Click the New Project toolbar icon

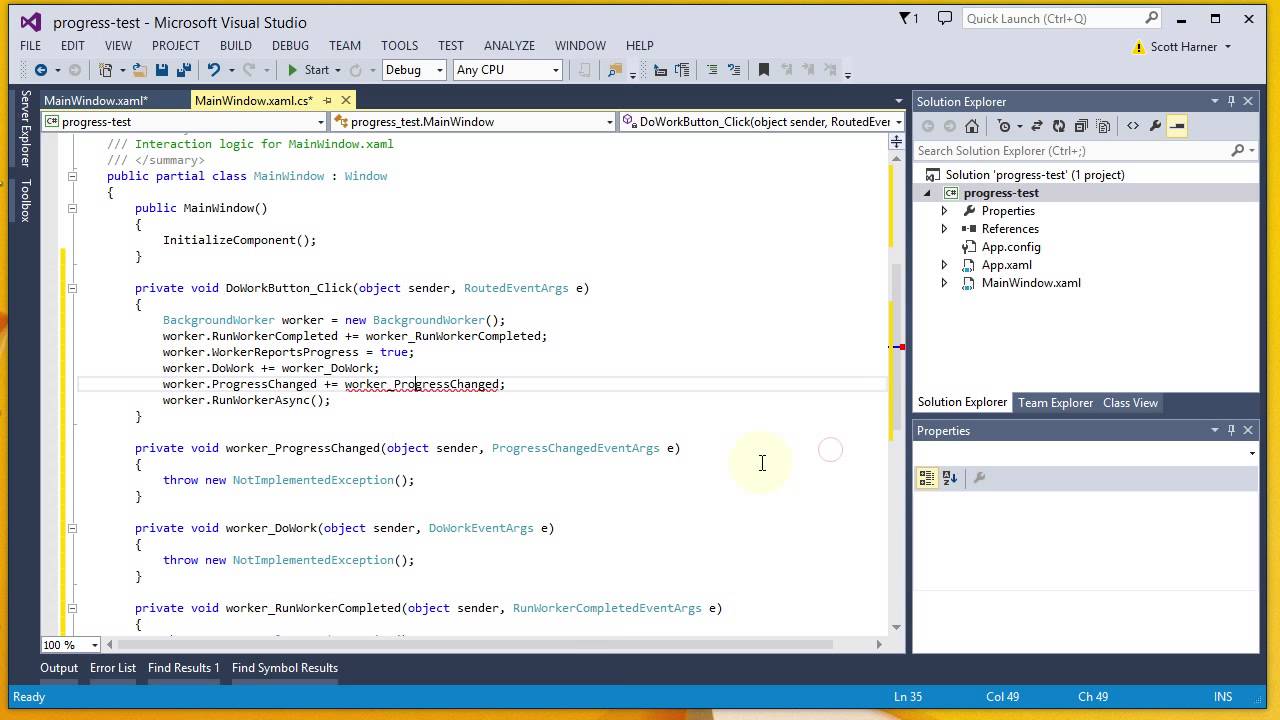point(105,70)
